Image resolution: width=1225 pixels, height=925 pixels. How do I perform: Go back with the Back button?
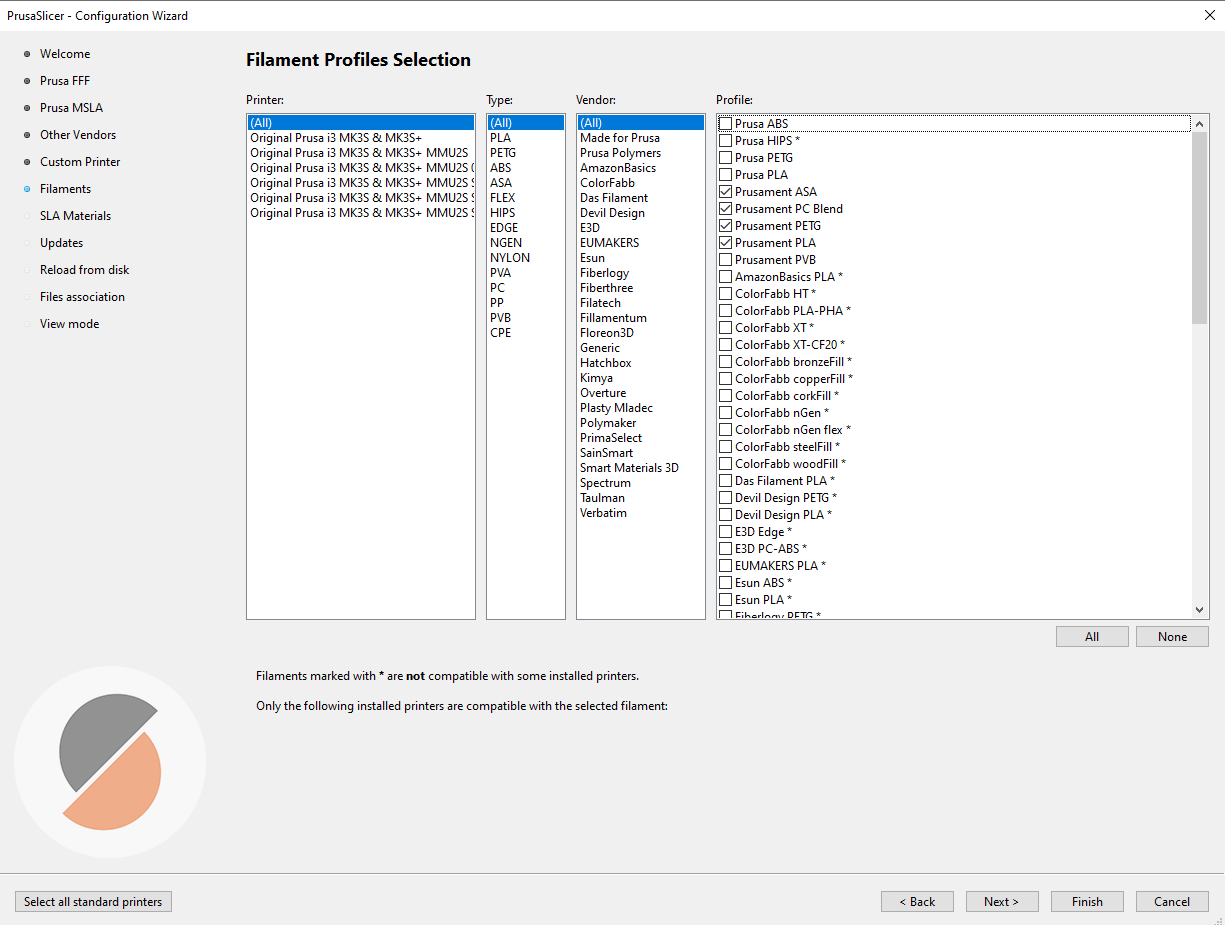[917, 902]
